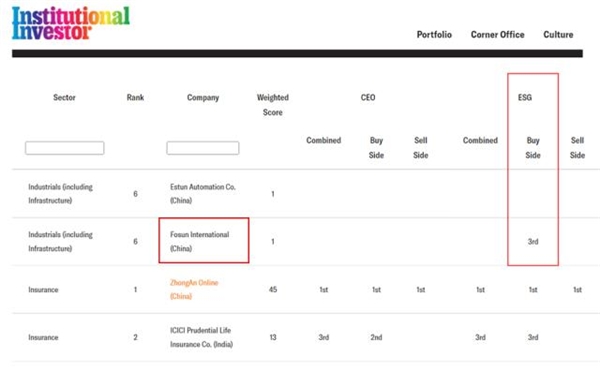Click the ESG Combined sub-header
This screenshot has height=371, width=600.
point(480,140)
